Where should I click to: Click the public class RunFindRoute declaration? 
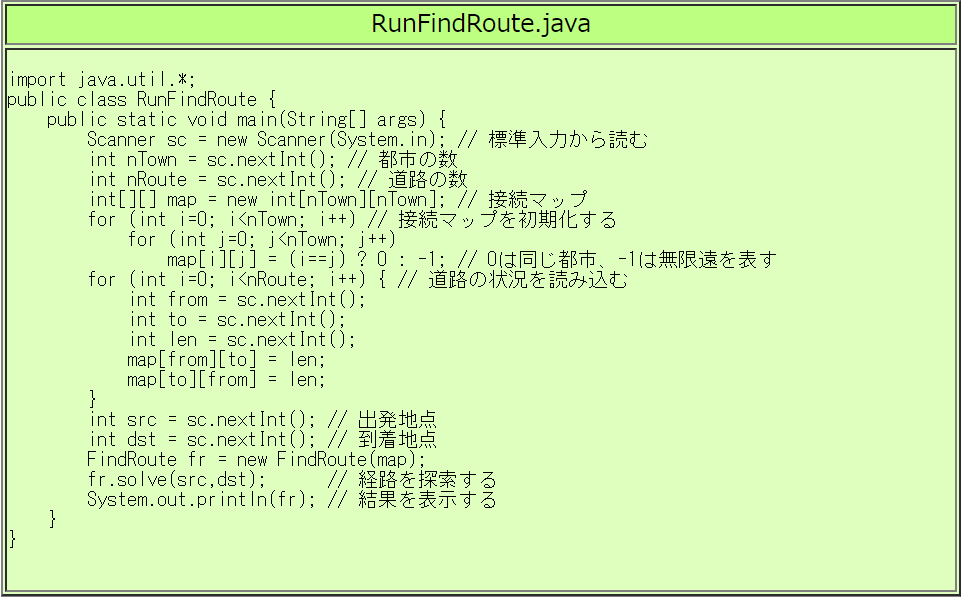140,100
